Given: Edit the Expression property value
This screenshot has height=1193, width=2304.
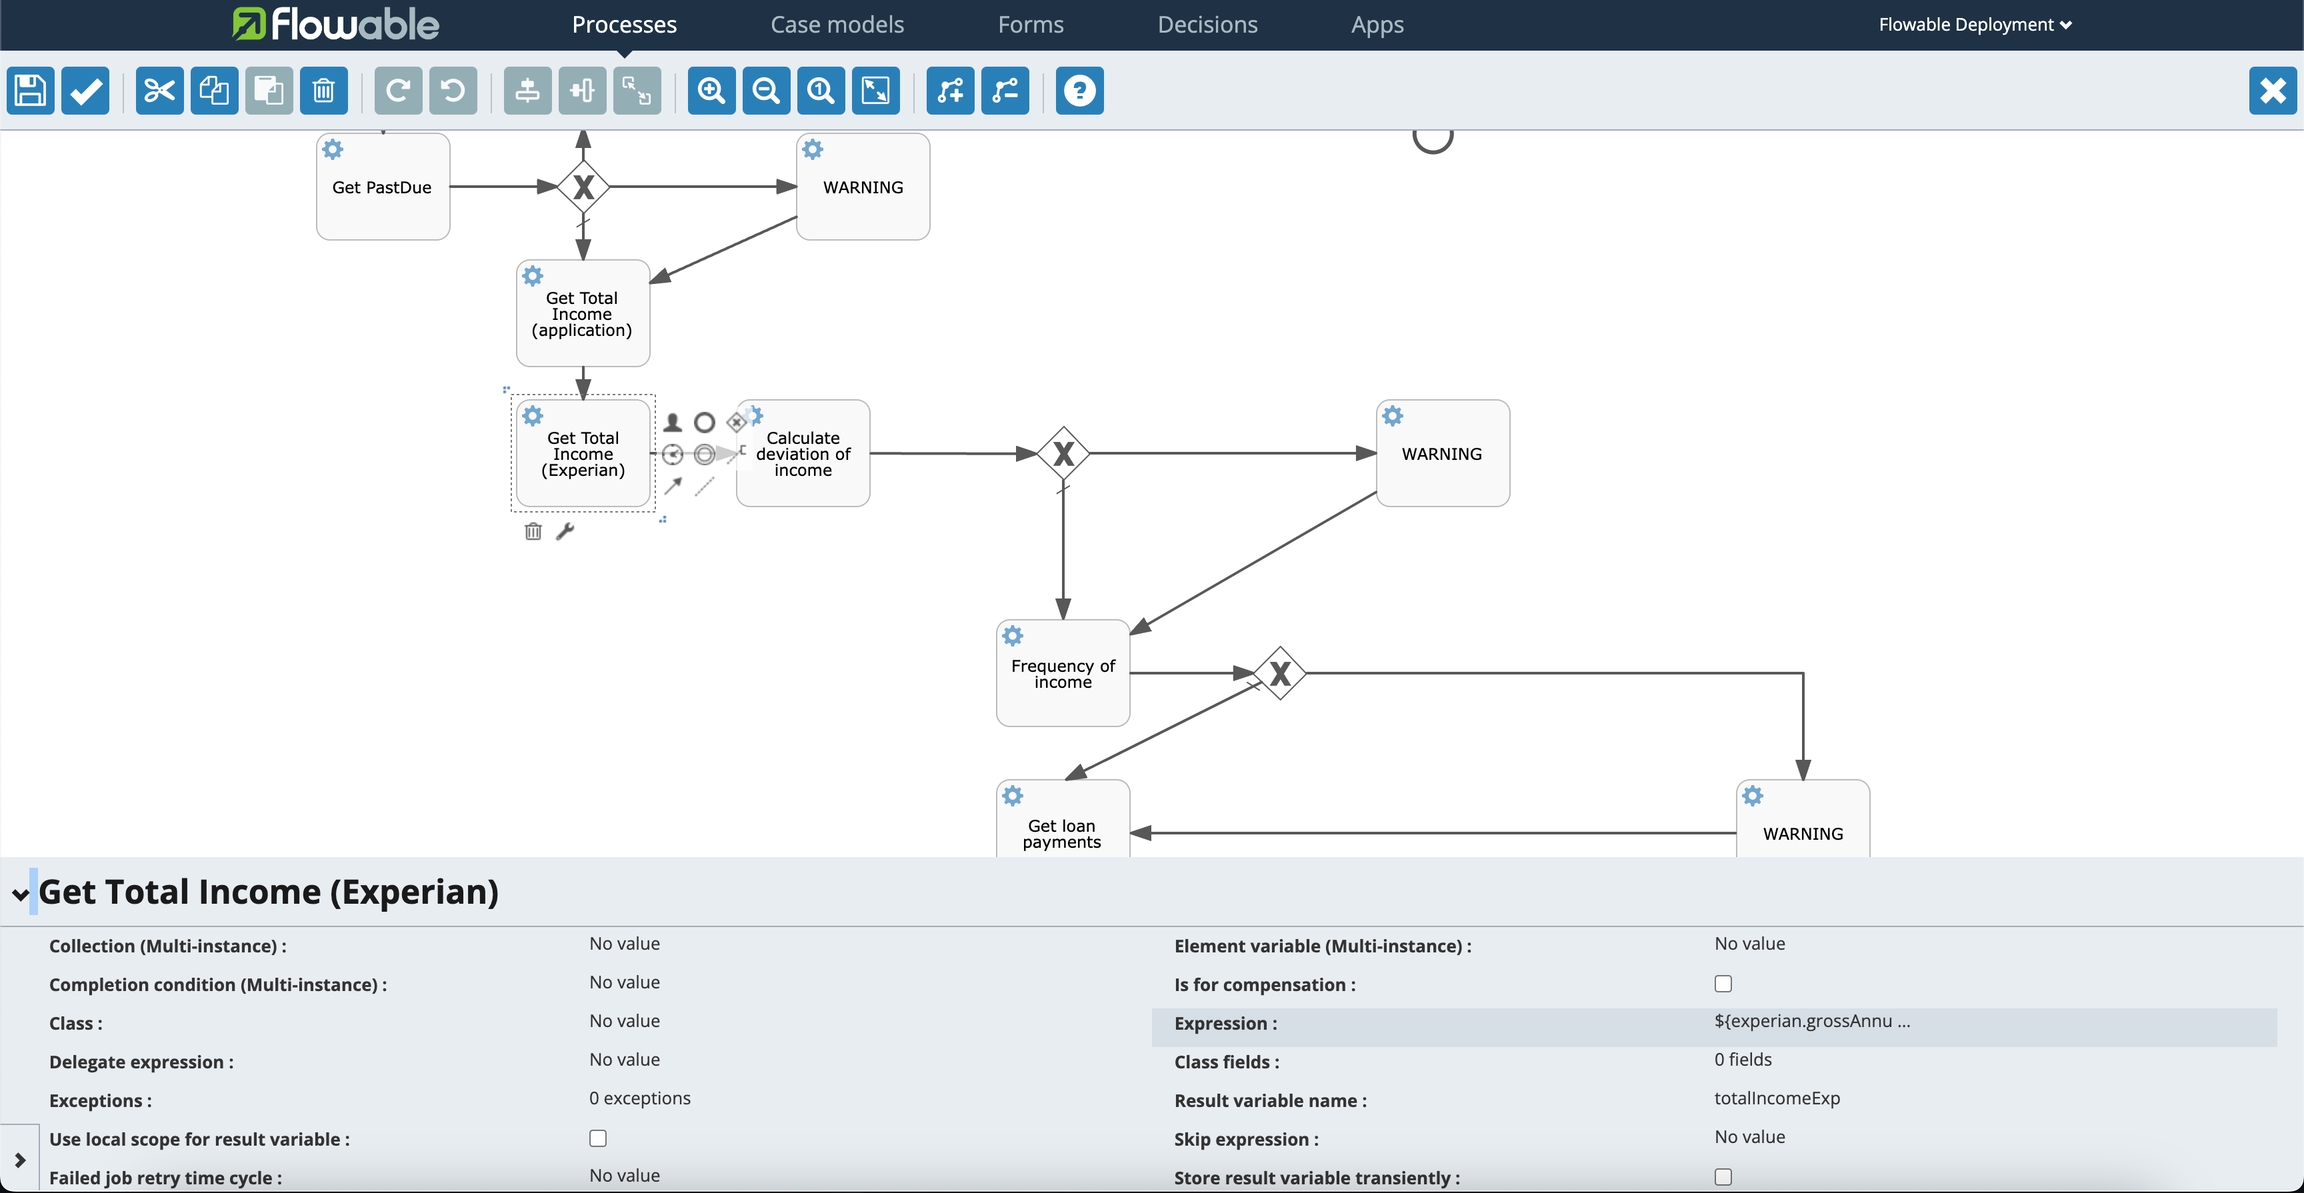Looking at the screenshot, I should [x=1811, y=1022].
